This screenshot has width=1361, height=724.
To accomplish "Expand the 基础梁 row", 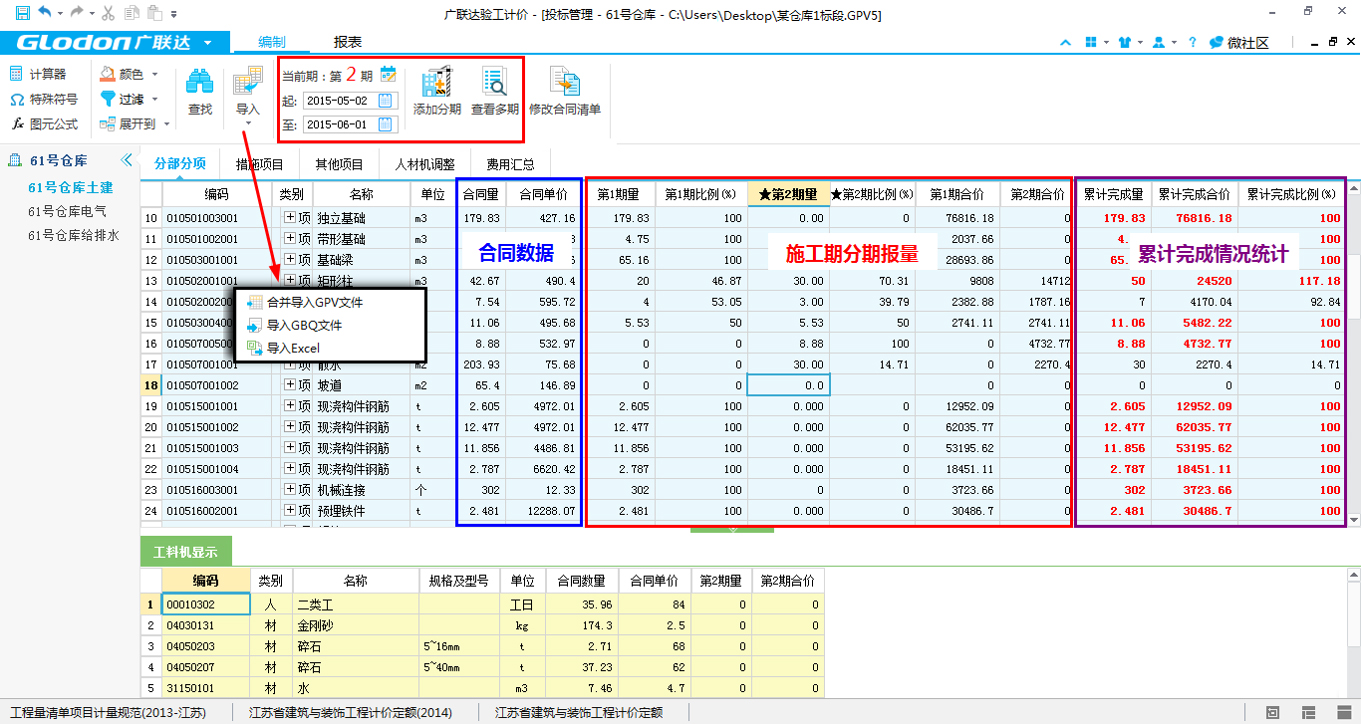I will point(291,260).
